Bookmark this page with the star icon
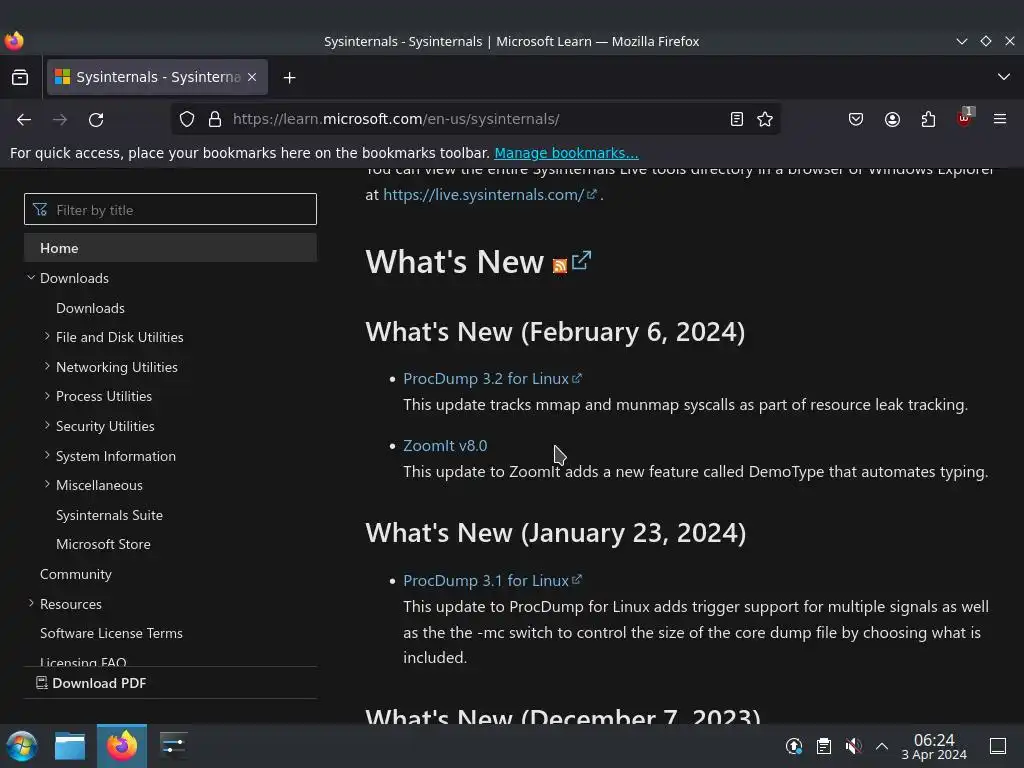Viewport: 1024px width, 768px height. [x=765, y=120]
